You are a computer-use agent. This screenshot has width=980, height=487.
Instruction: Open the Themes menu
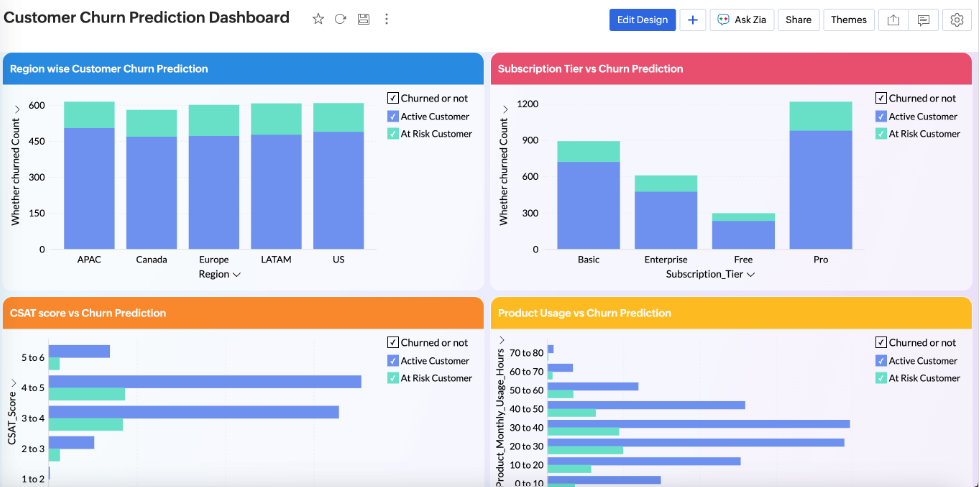point(849,20)
